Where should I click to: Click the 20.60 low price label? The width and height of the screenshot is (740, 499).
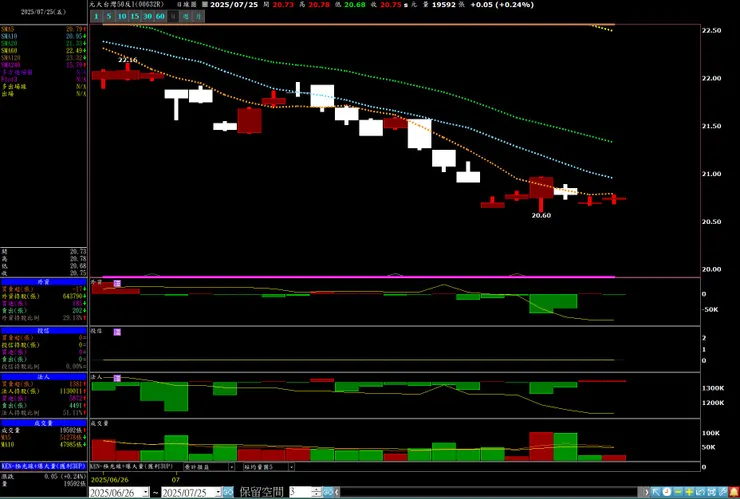coord(541,215)
